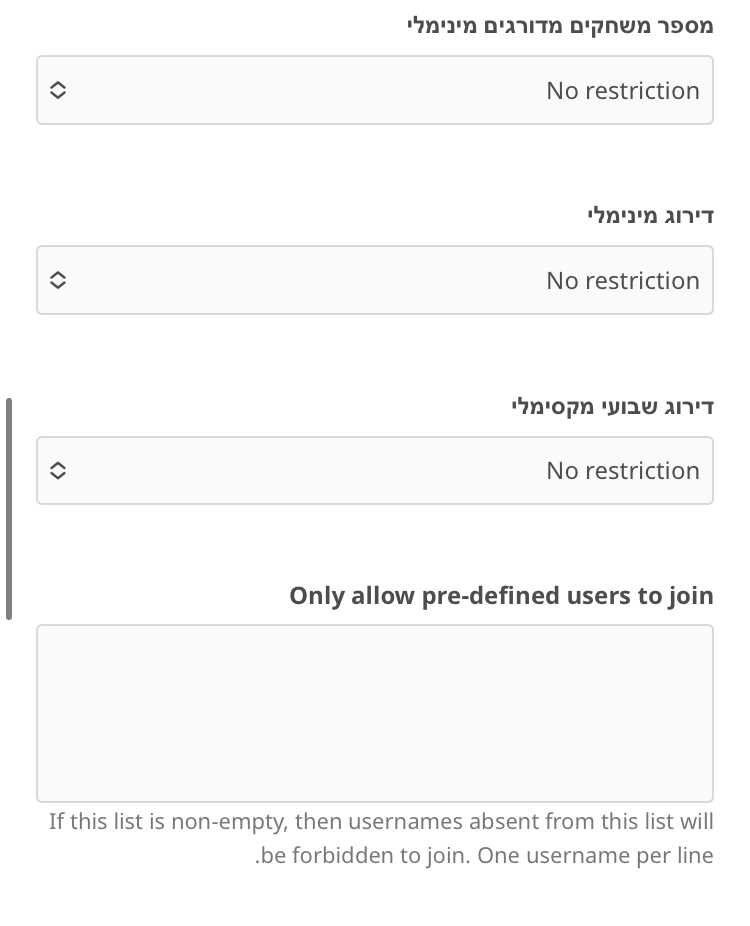Click the Only allow pre-defined users label
Screen dimensions: 750x926
click(501, 595)
